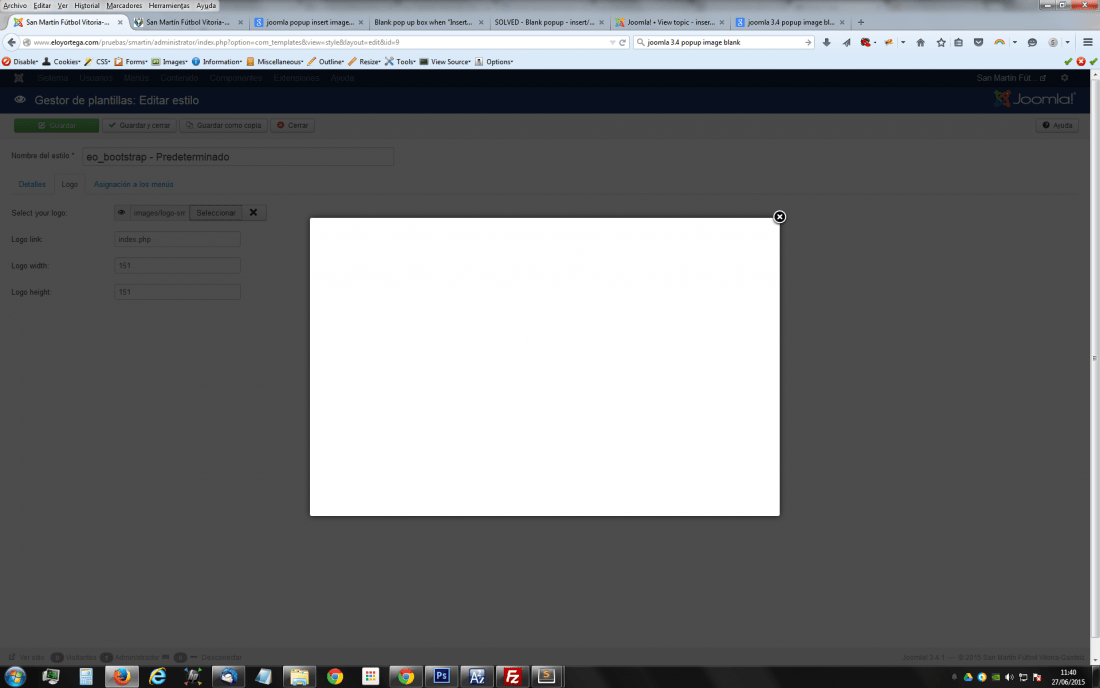Click the Joomla settings gear icon
Image resolution: width=1100 pixels, height=688 pixels.
tap(1065, 78)
